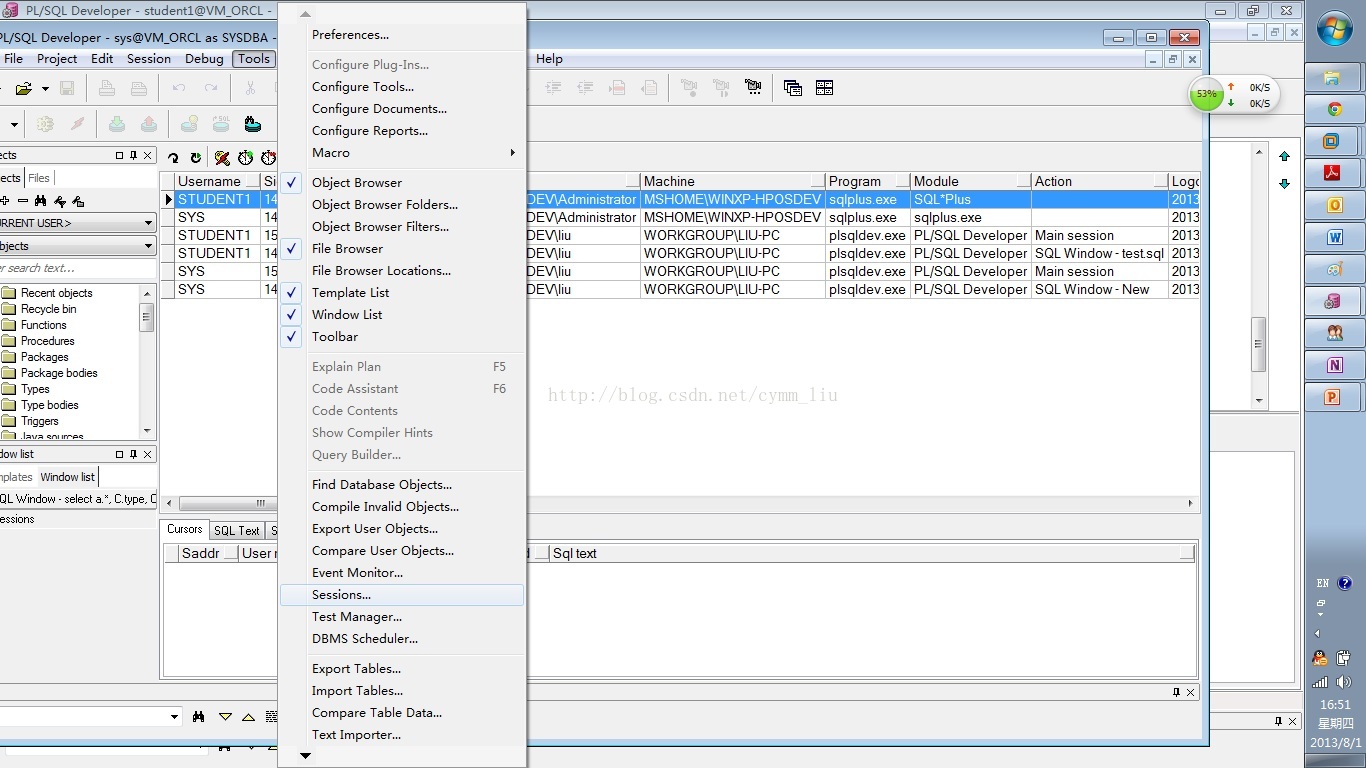Open the dropdown in the bottom status bar
1366x768 pixels.
pyautogui.click(x=174, y=717)
